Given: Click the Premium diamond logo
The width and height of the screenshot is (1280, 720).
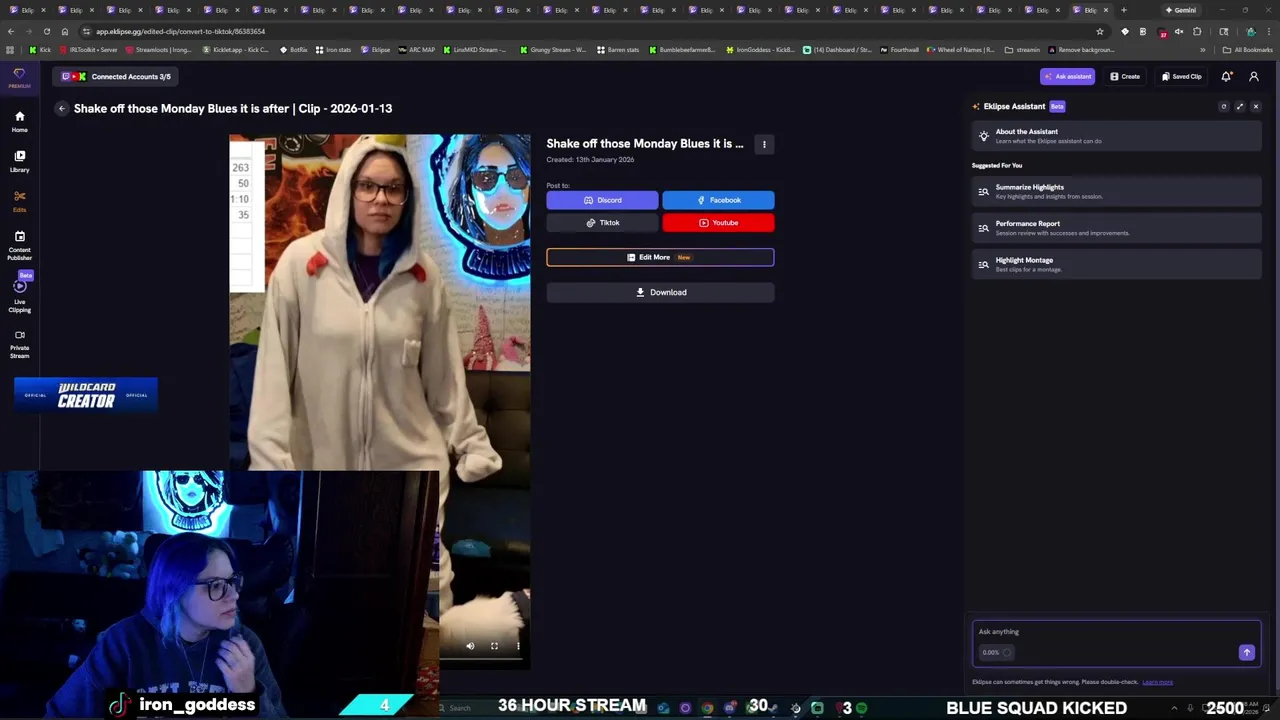Looking at the screenshot, I should tap(19, 77).
